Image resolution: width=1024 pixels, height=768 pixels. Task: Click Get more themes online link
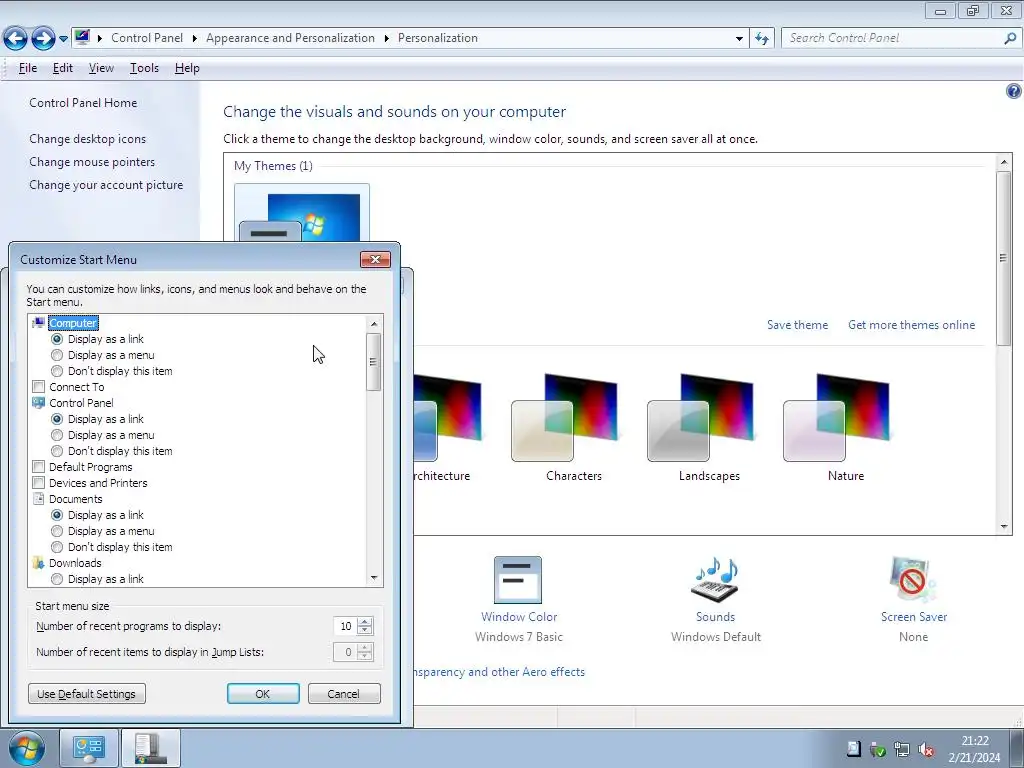[912, 325]
